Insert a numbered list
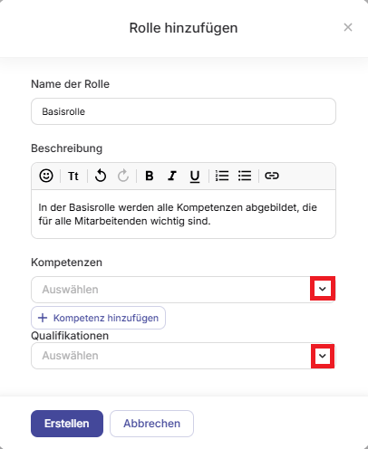 222,175
